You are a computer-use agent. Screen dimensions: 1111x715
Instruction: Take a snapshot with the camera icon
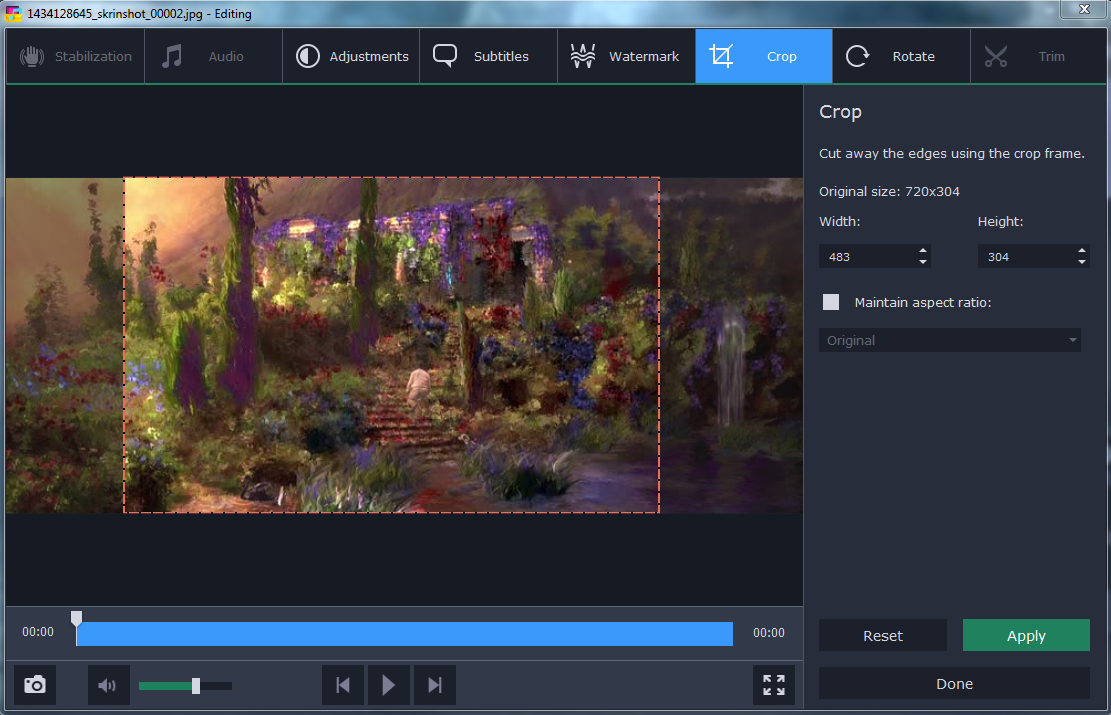35,685
